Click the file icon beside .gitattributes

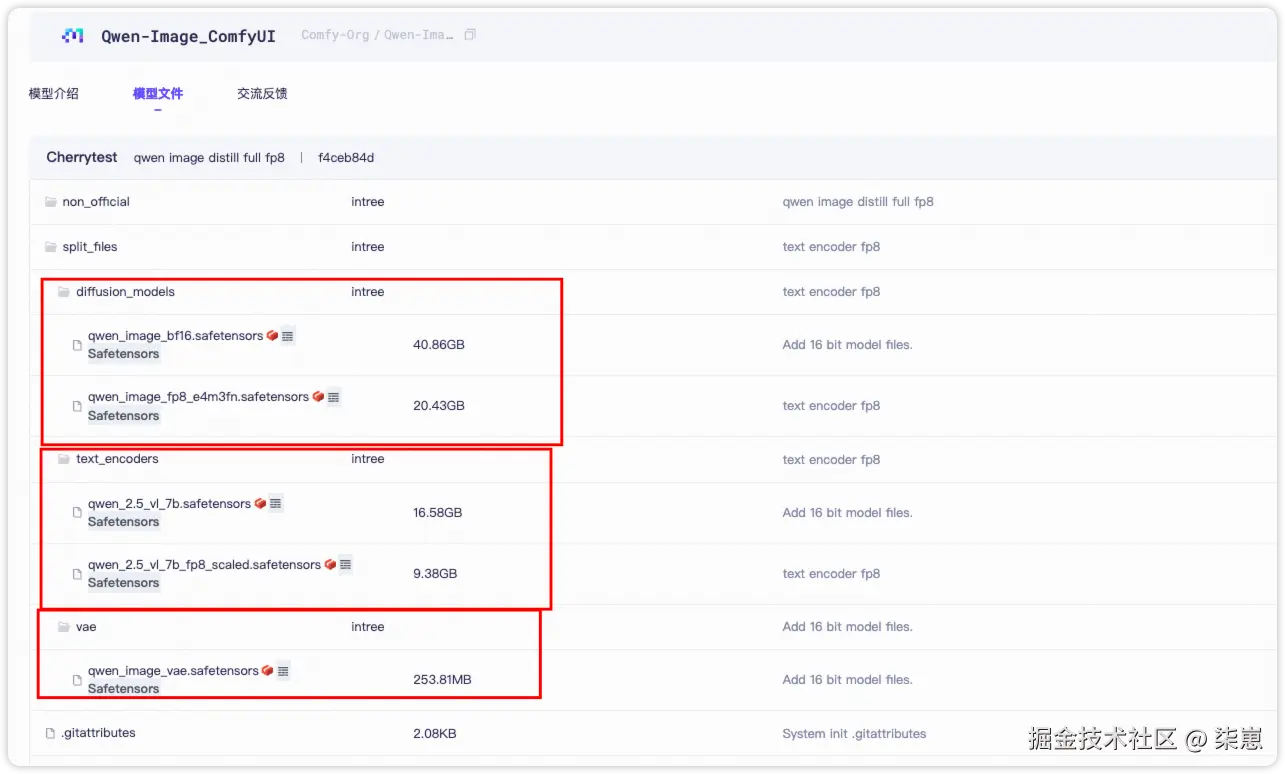coord(51,733)
